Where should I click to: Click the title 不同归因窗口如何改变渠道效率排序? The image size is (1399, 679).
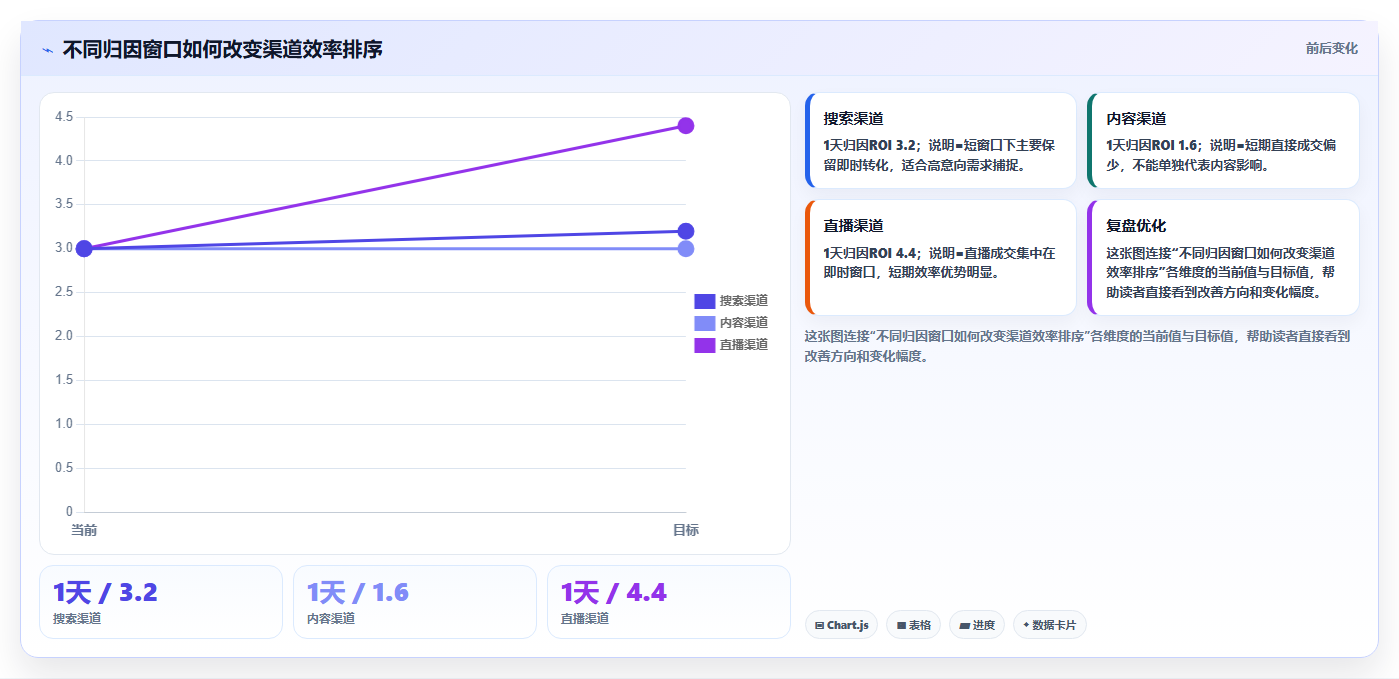point(222,49)
